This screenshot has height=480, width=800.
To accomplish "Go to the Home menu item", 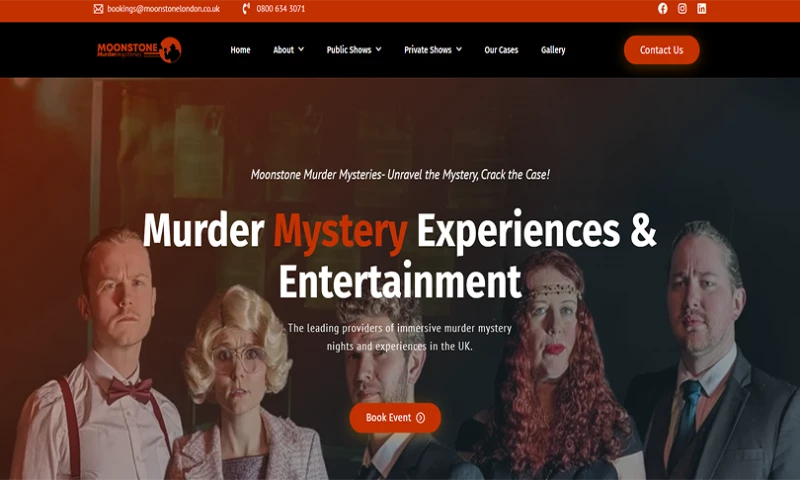I will [x=240, y=50].
